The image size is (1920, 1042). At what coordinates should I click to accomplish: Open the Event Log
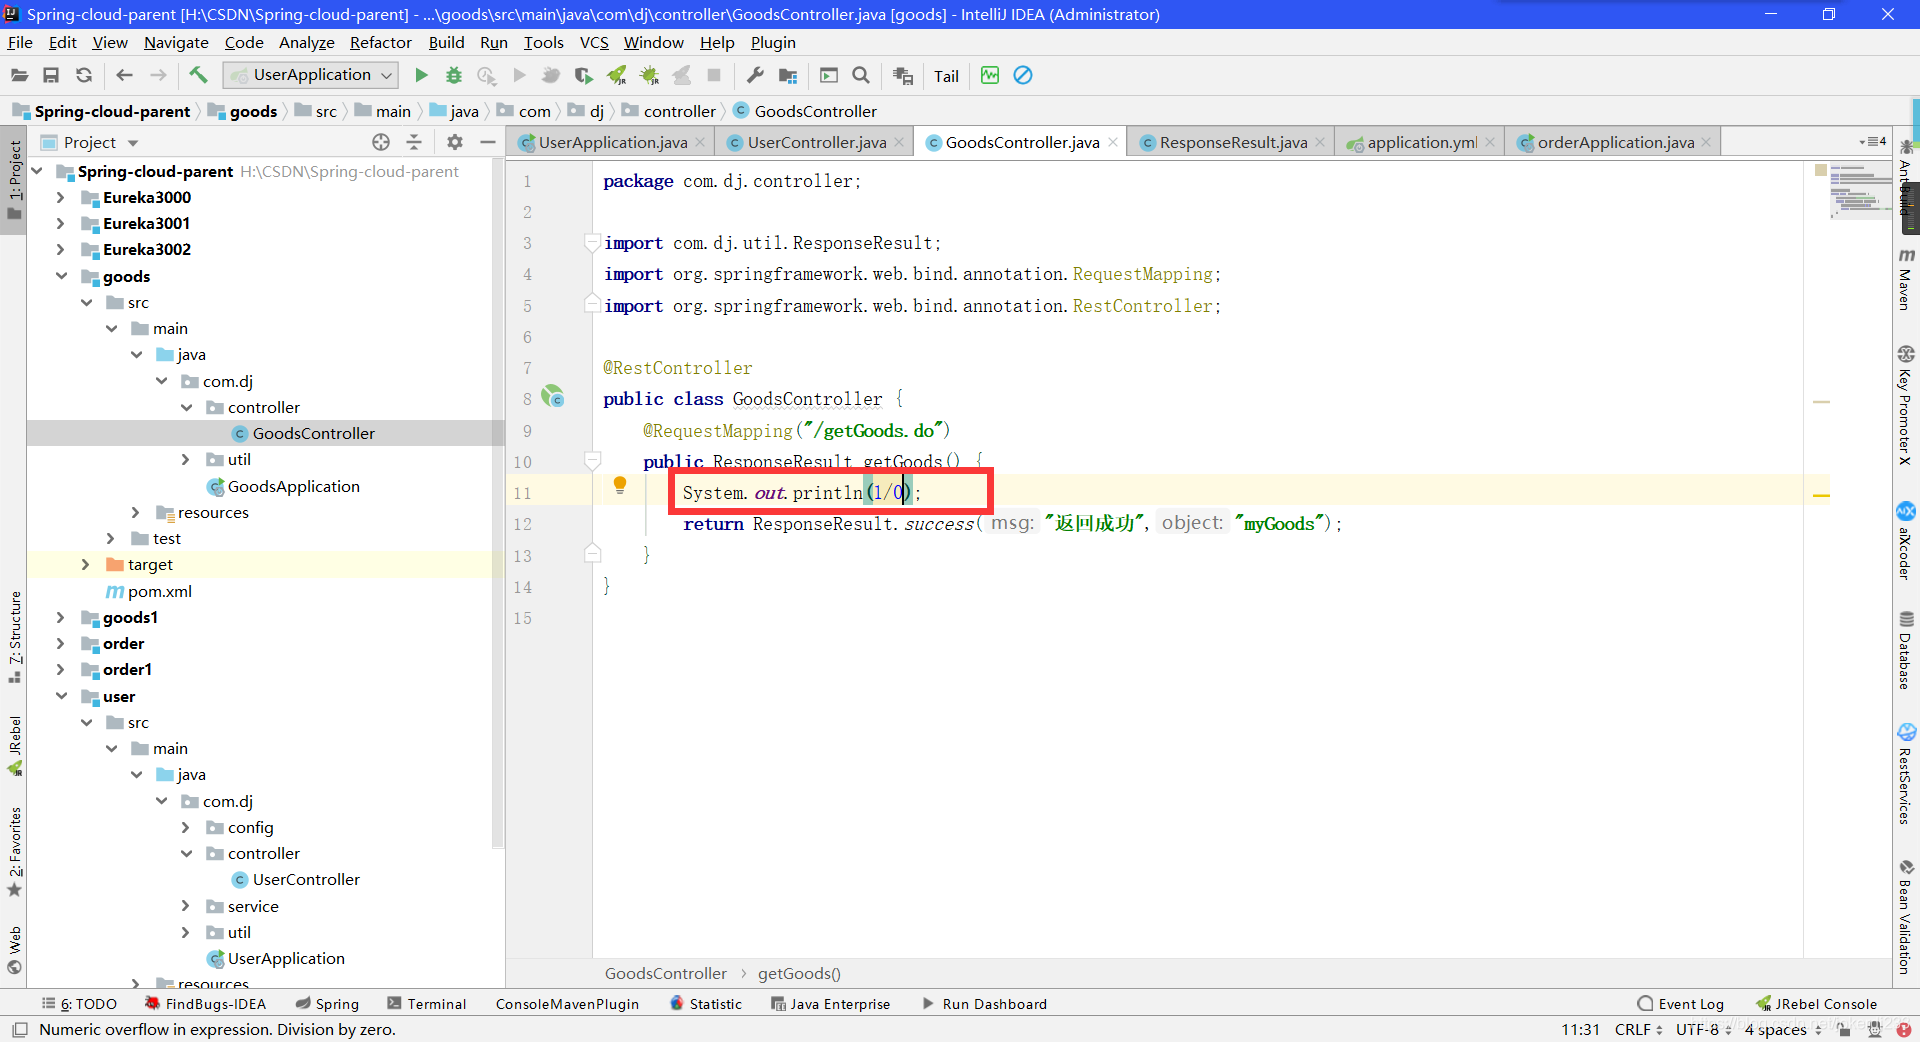(x=1681, y=1004)
